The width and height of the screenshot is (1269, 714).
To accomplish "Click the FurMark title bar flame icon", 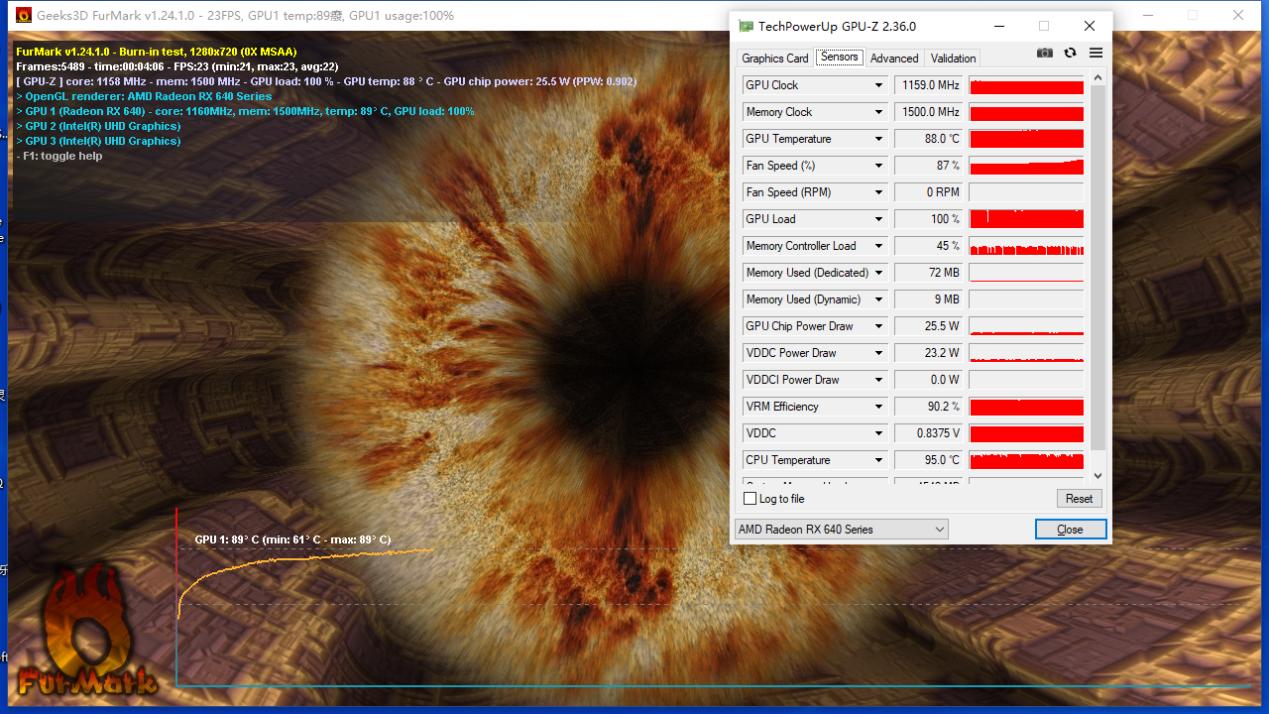I will (x=23, y=16).
